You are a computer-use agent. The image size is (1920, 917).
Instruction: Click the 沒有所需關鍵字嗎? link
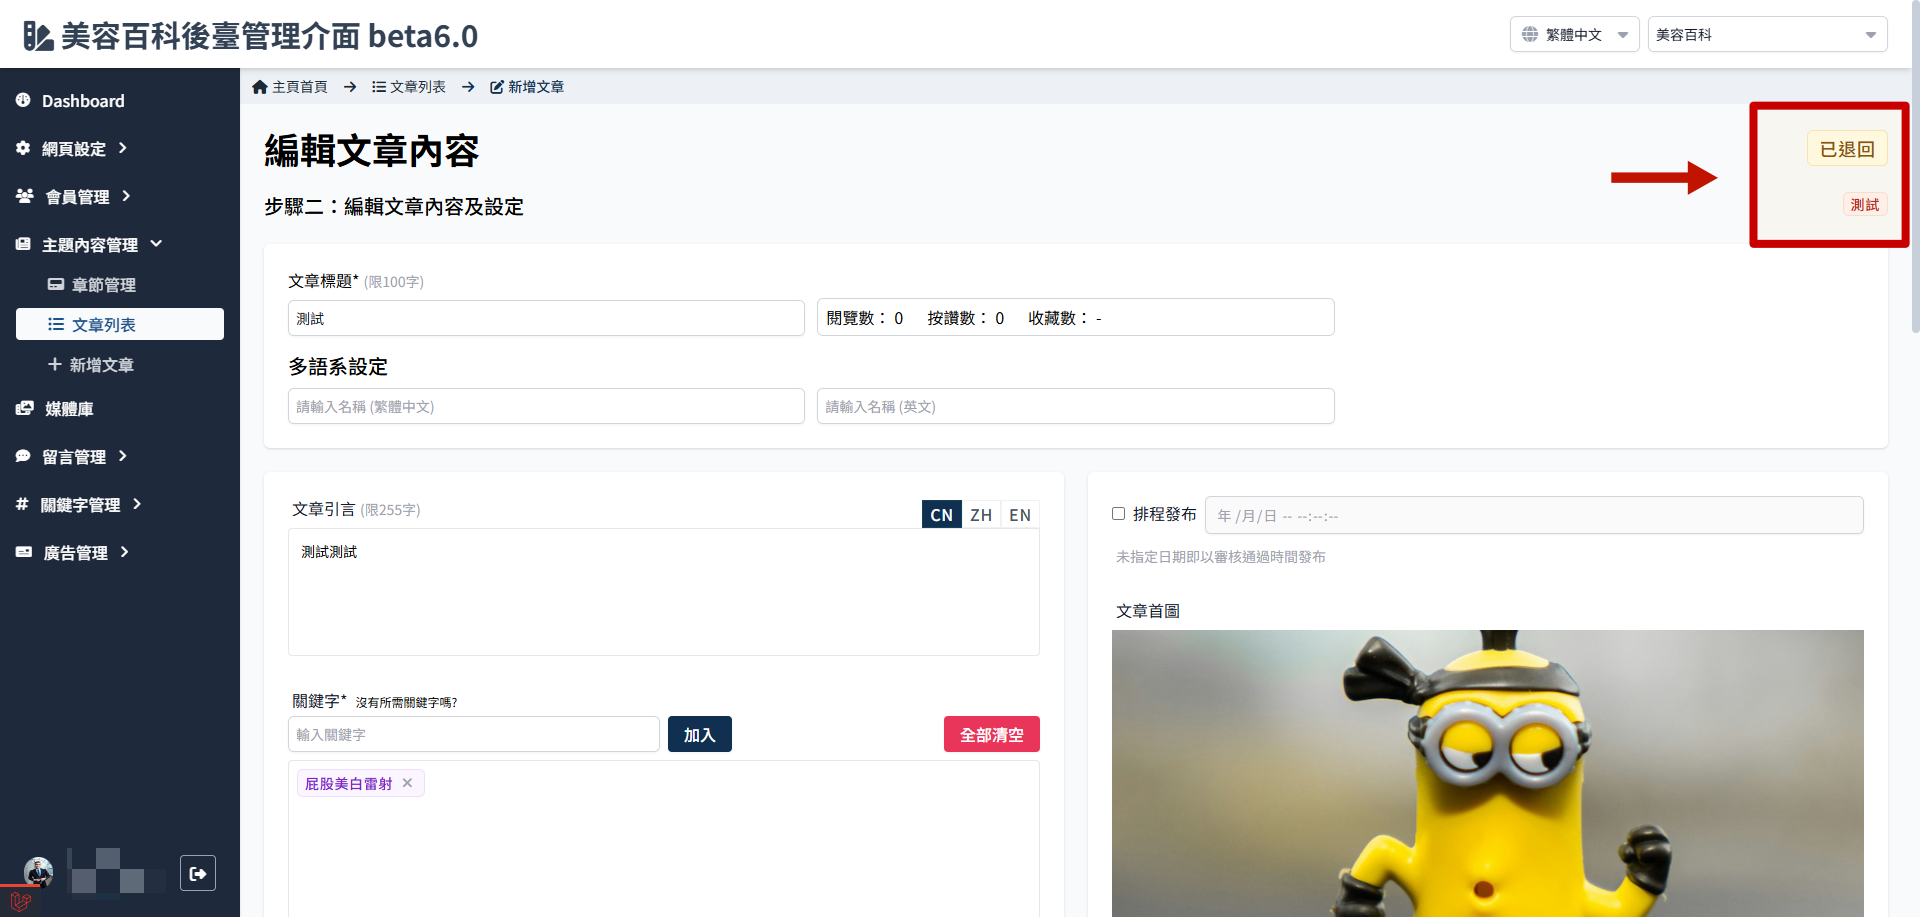pyautogui.click(x=406, y=703)
